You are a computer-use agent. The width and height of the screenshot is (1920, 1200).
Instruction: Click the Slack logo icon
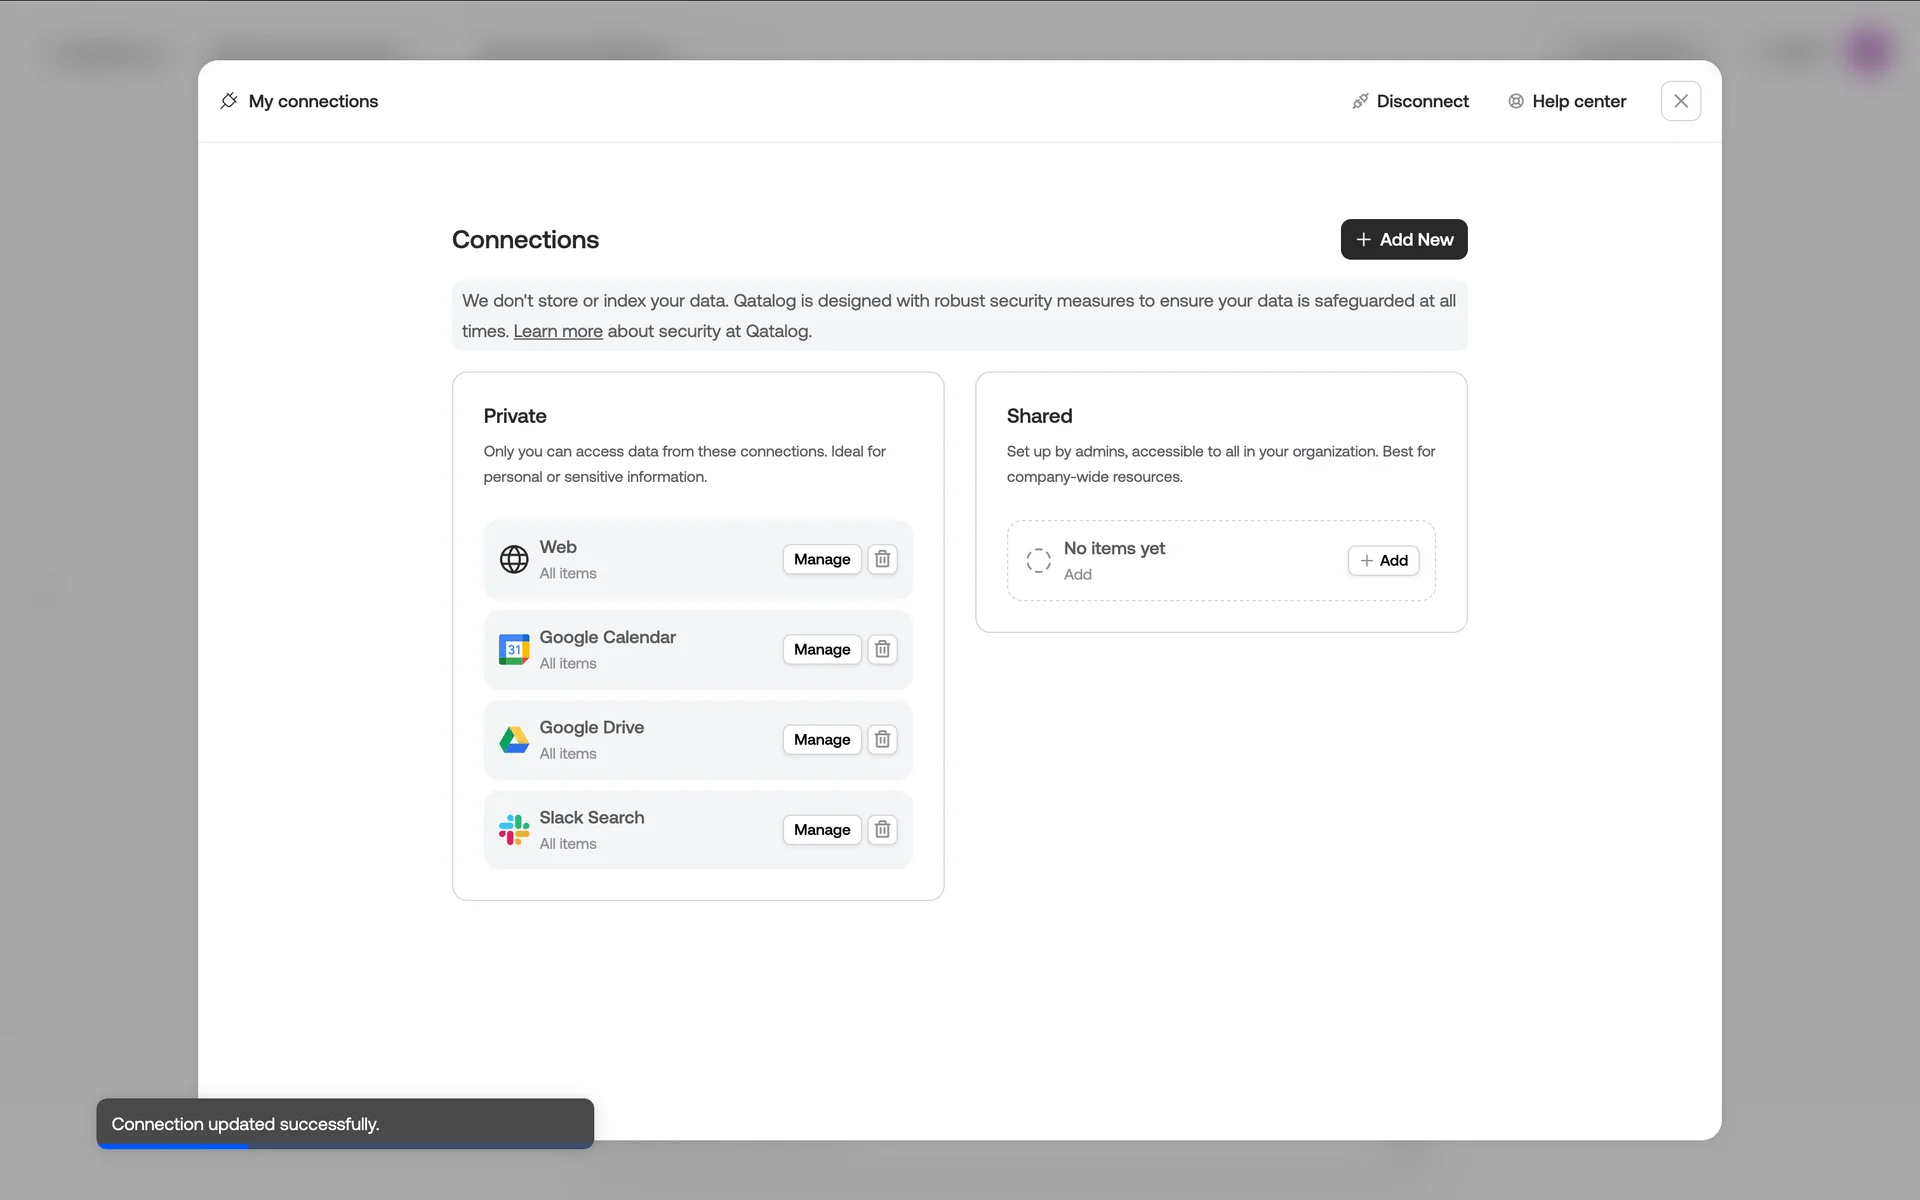coord(514,829)
